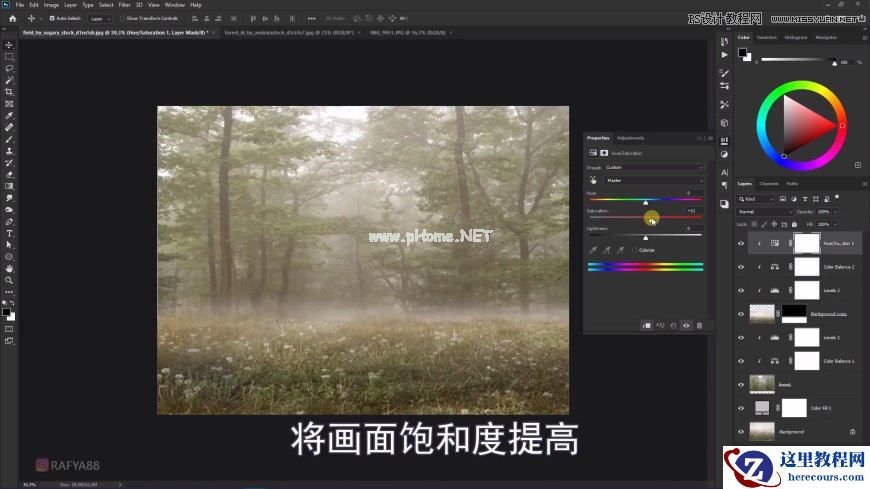Click the on-image adjustment hand tool
The image size is (870, 489).
click(x=593, y=180)
